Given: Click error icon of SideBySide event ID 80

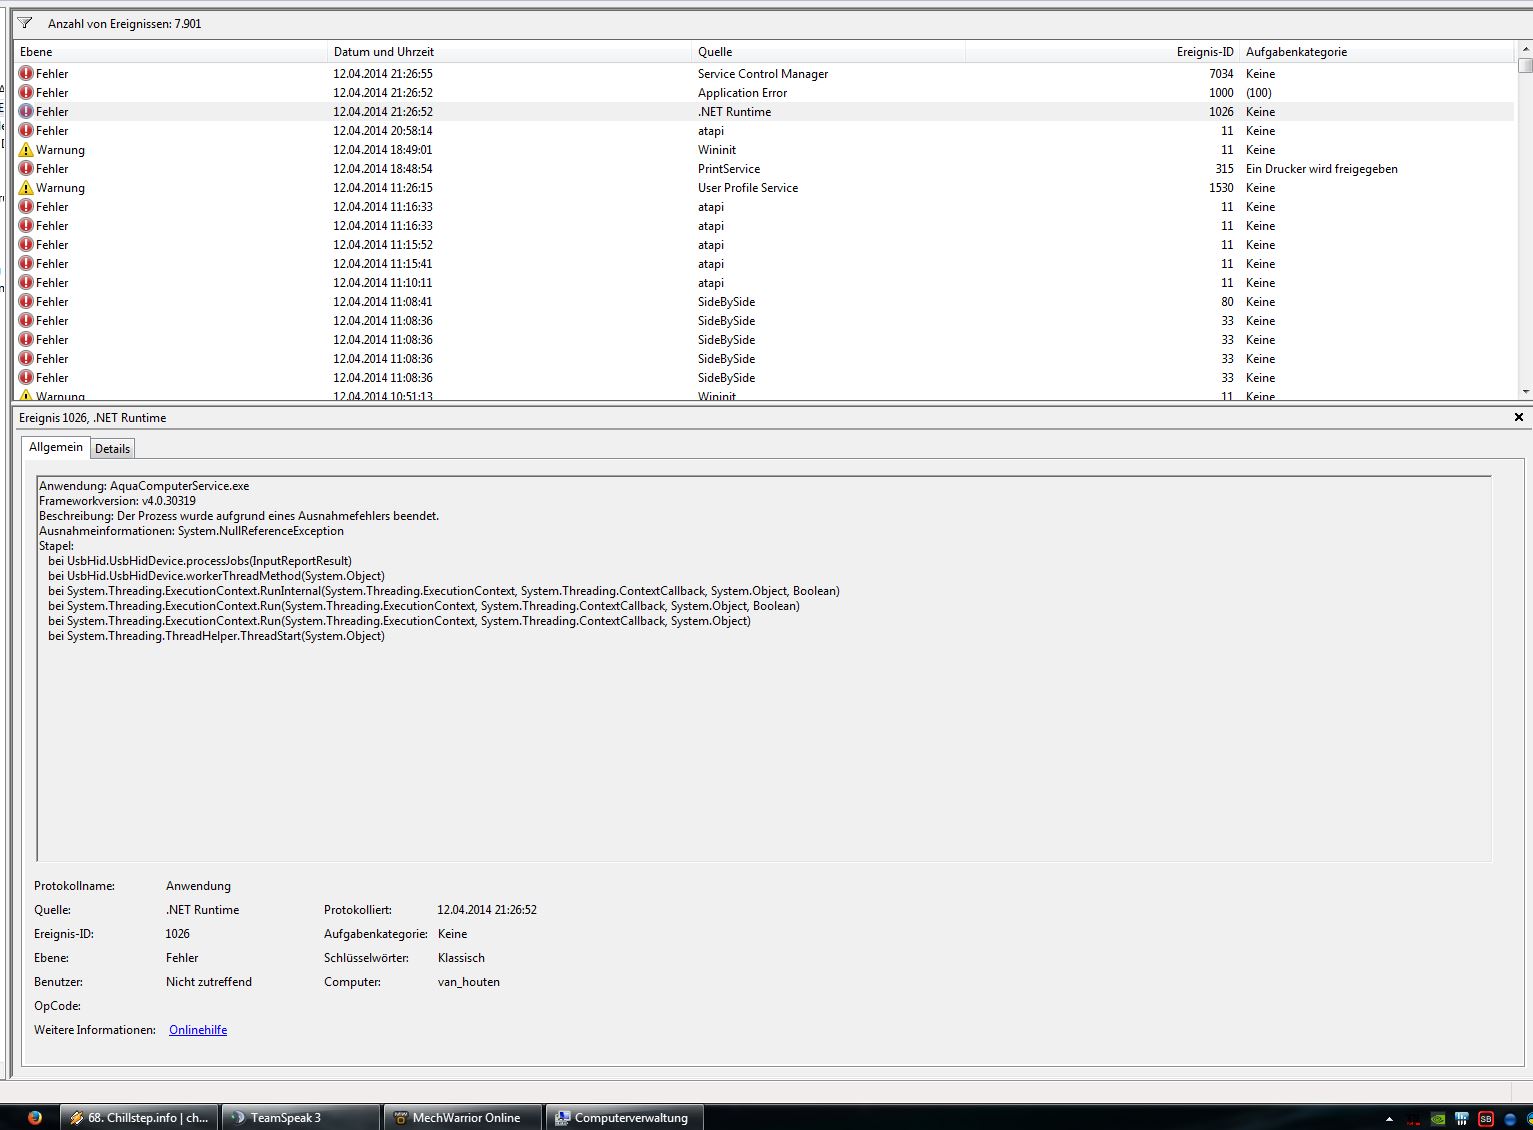Looking at the screenshot, I should 26,302.
